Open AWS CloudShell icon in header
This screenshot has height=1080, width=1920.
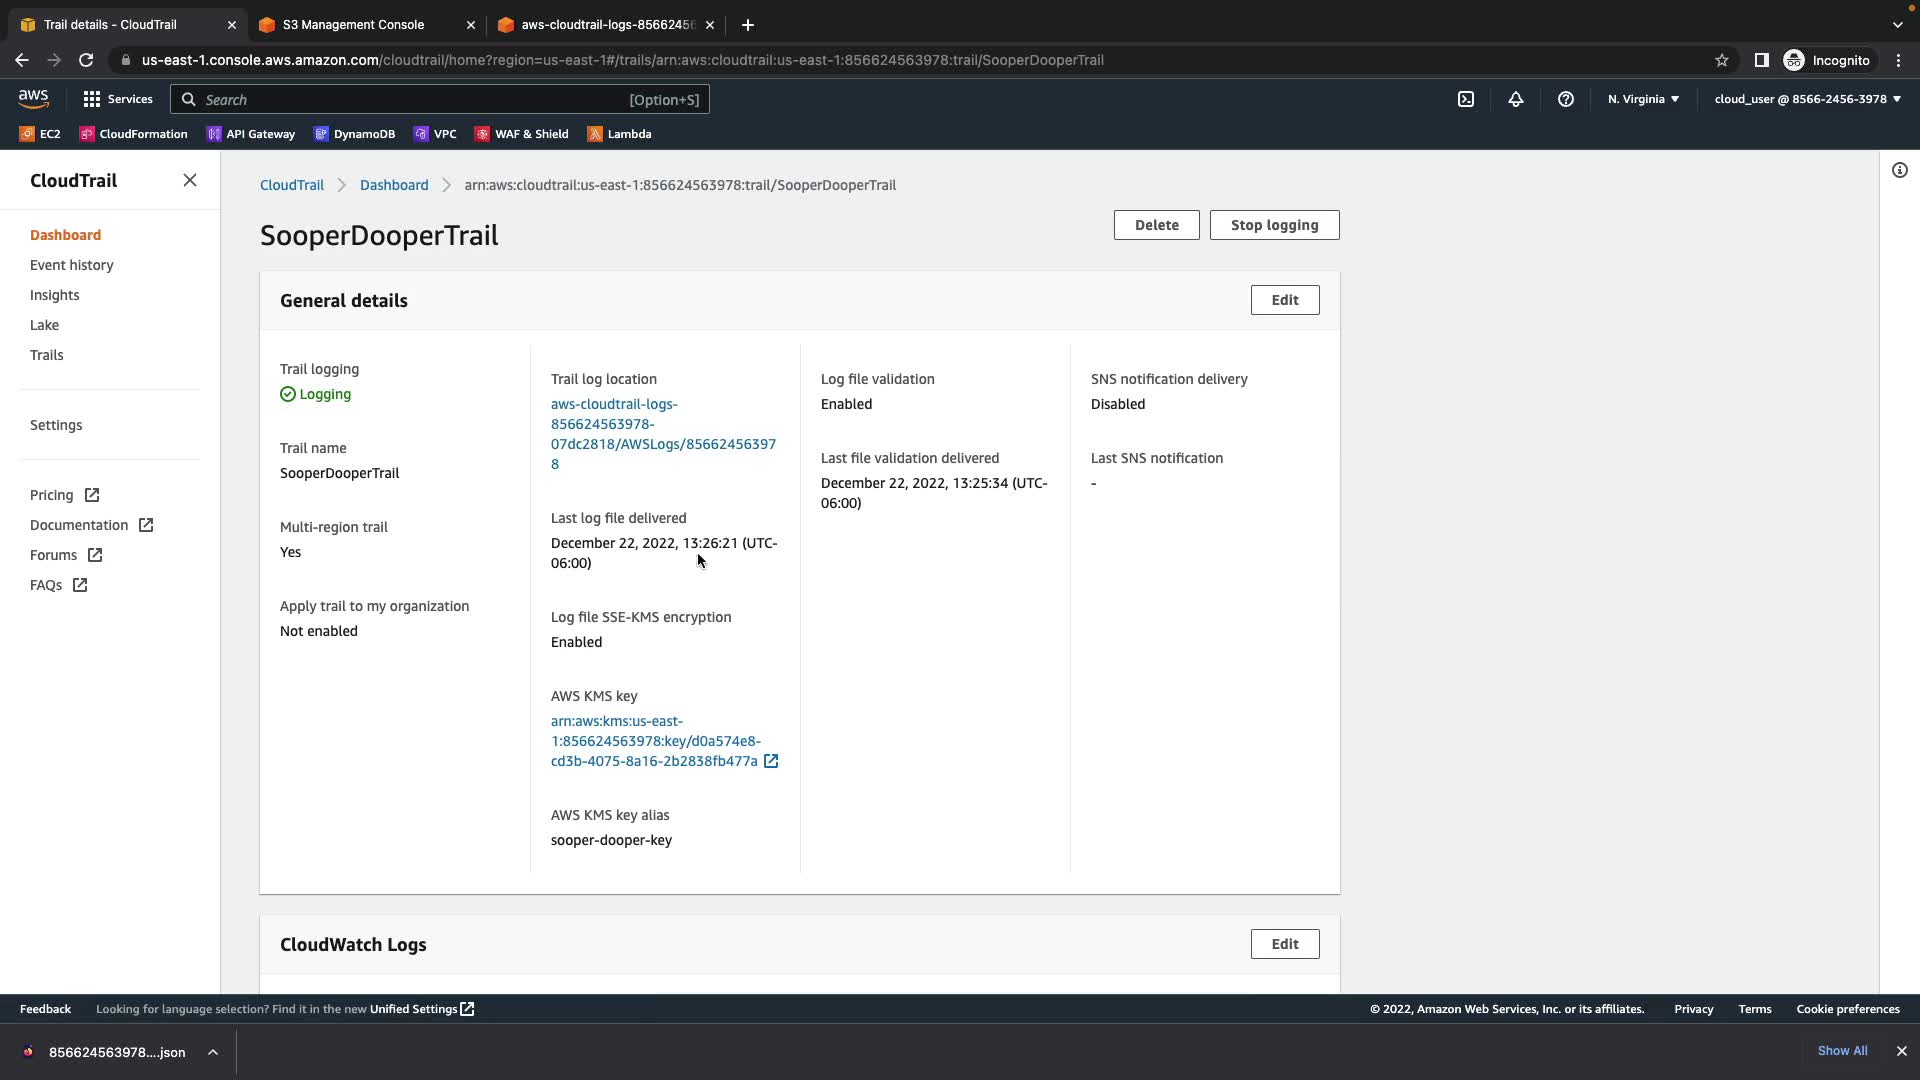pyautogui.click(x=1465, y=99)
